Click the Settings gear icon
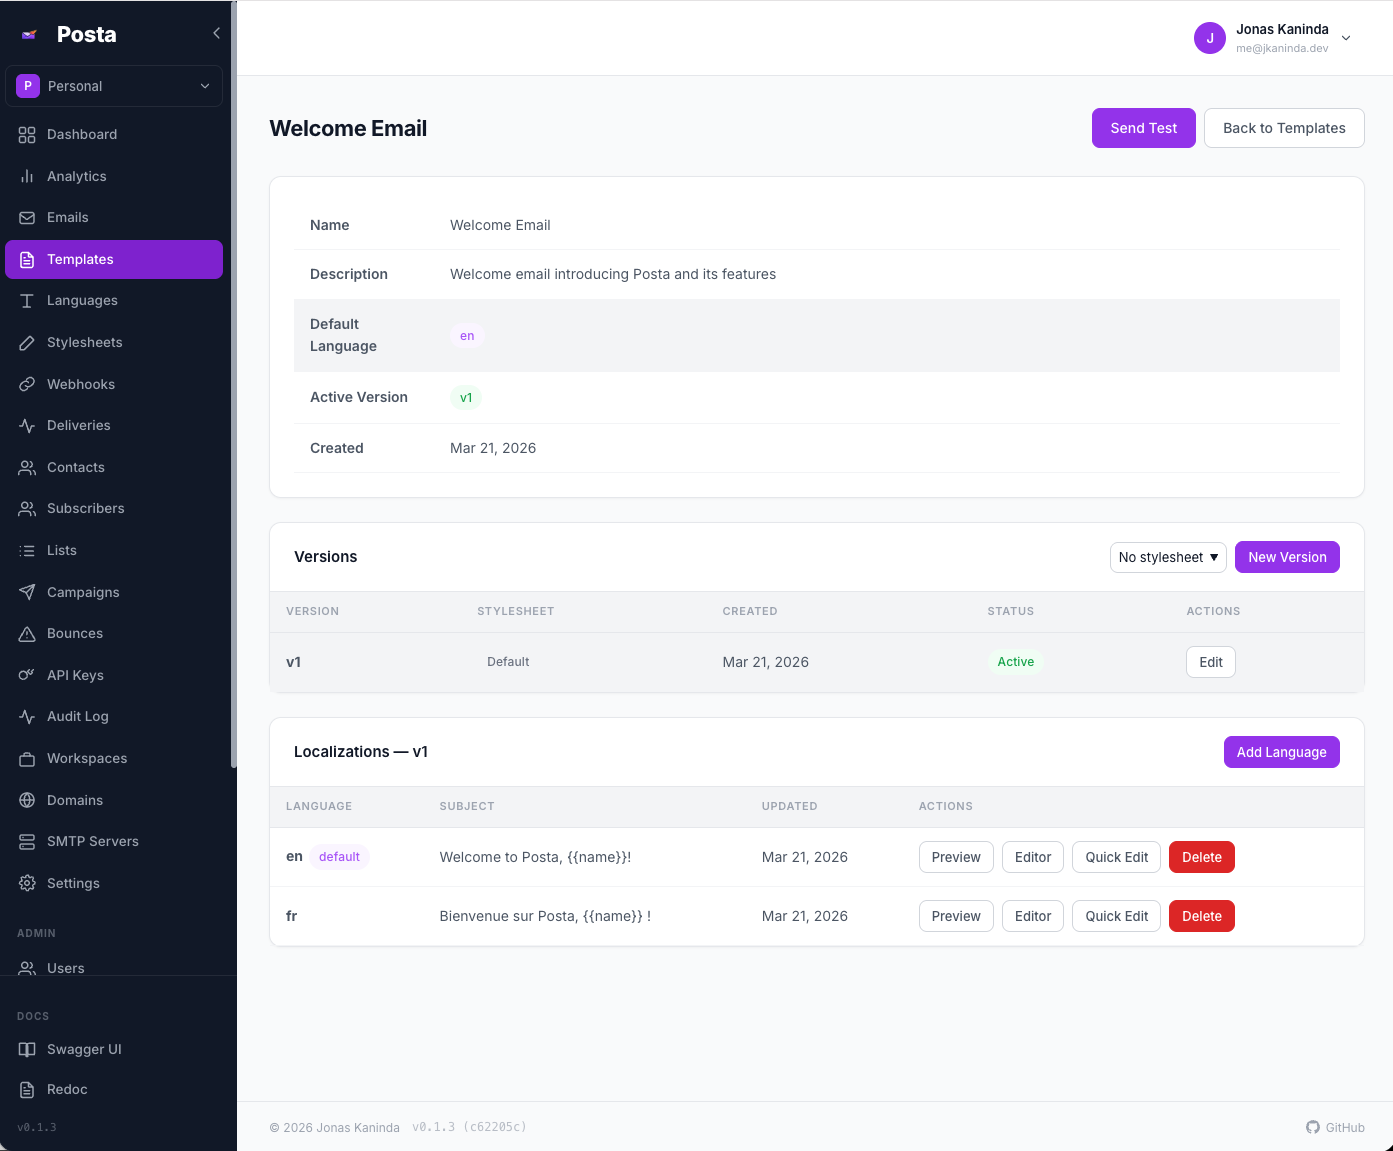The width and height of the screenshot is (1393, 1151). (27, 883)
